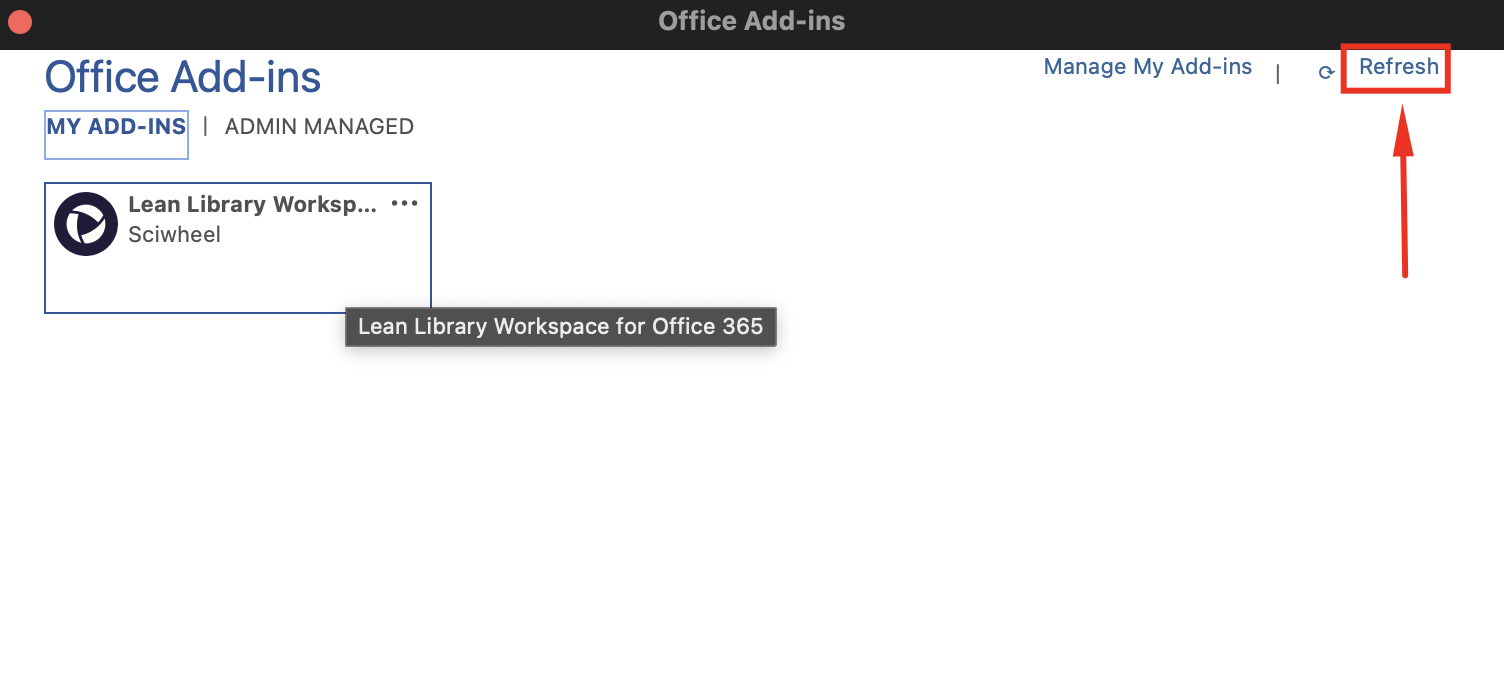Viewport: 1504px width, 694px height.
Task: Click the circular refresh arrow icon
Action: point(1325,70)
